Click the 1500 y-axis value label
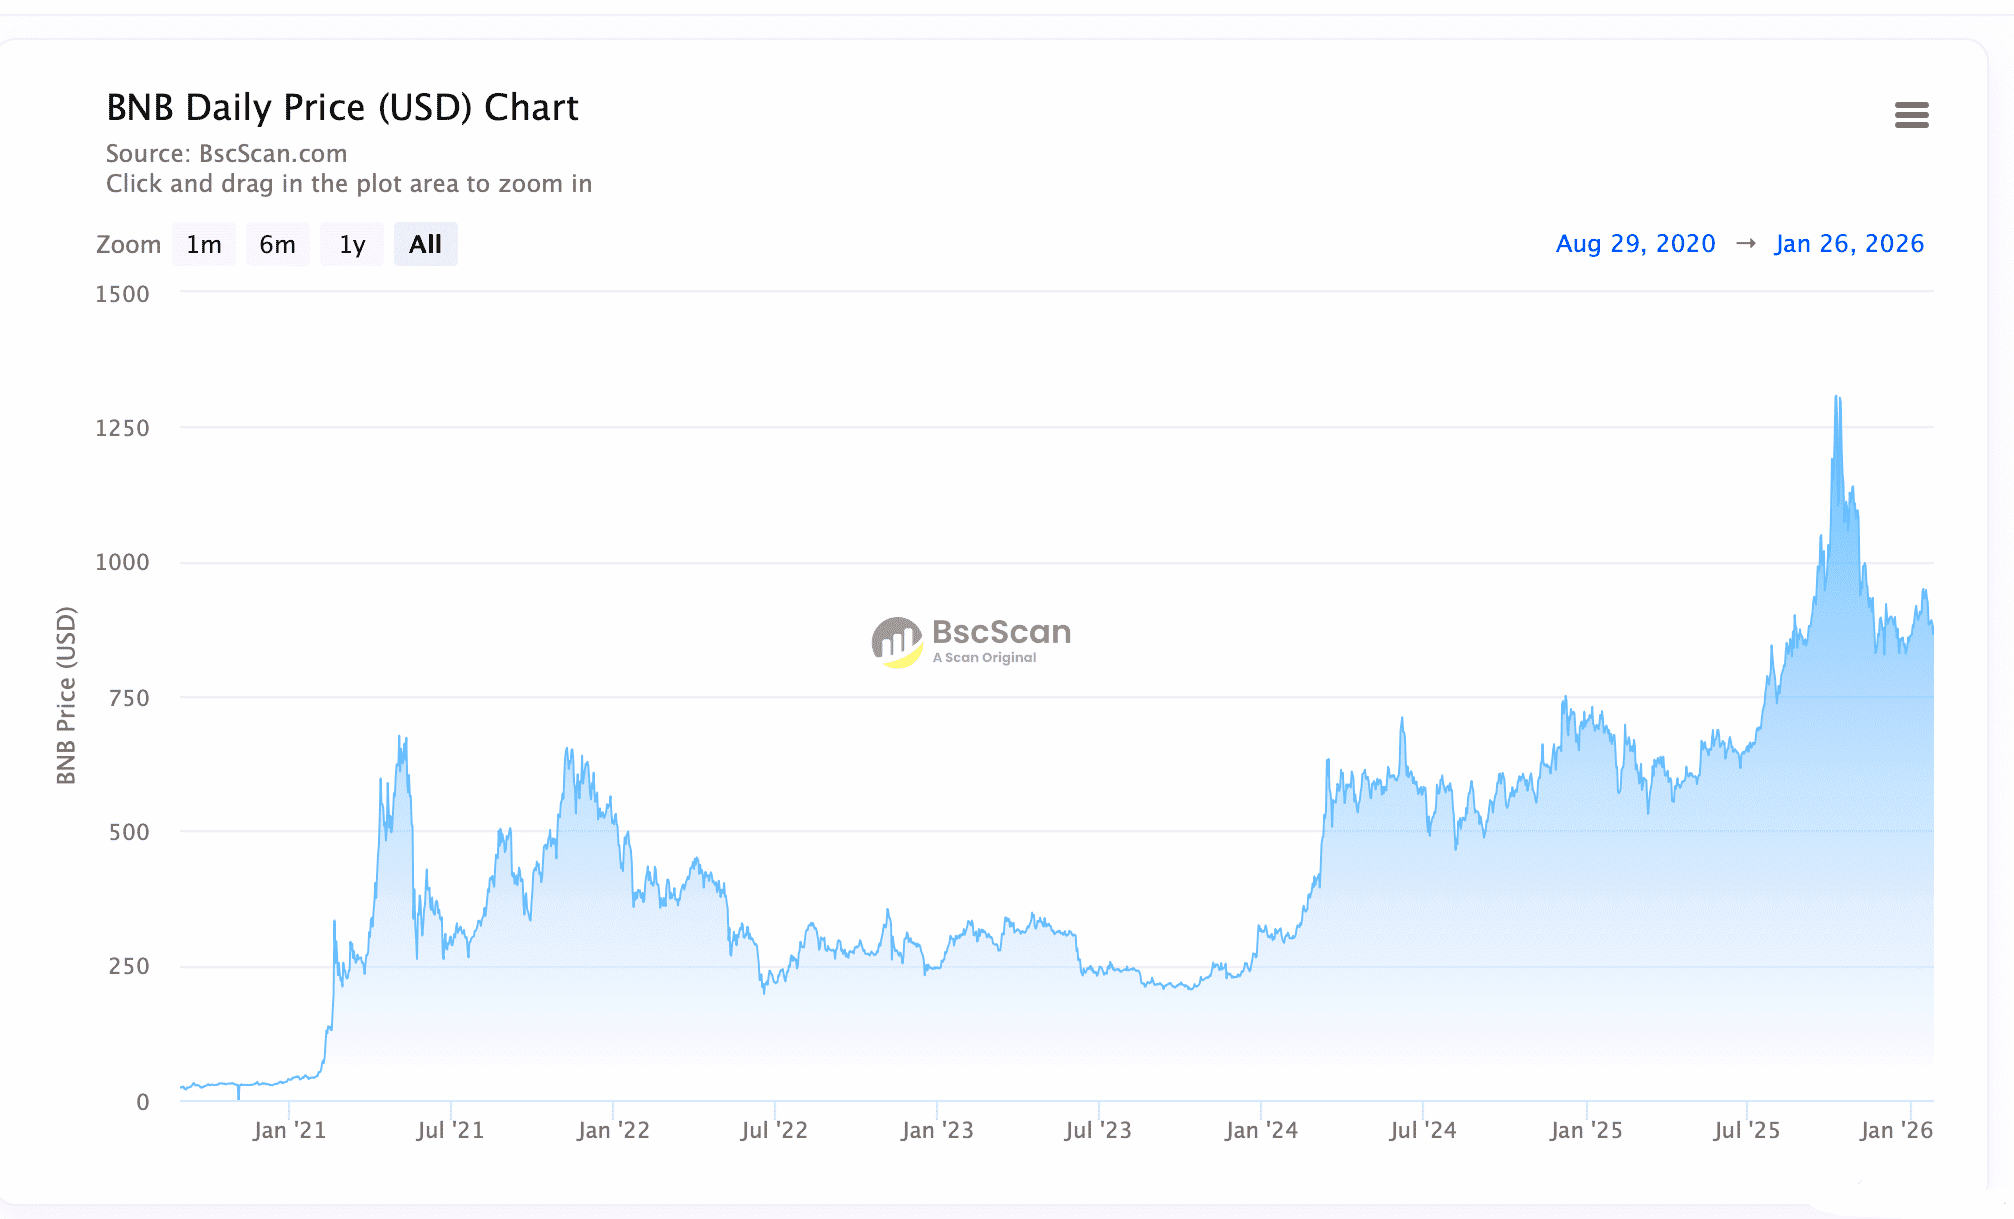This screenshot has width=2014, height=1219. [x=122, y=295]
